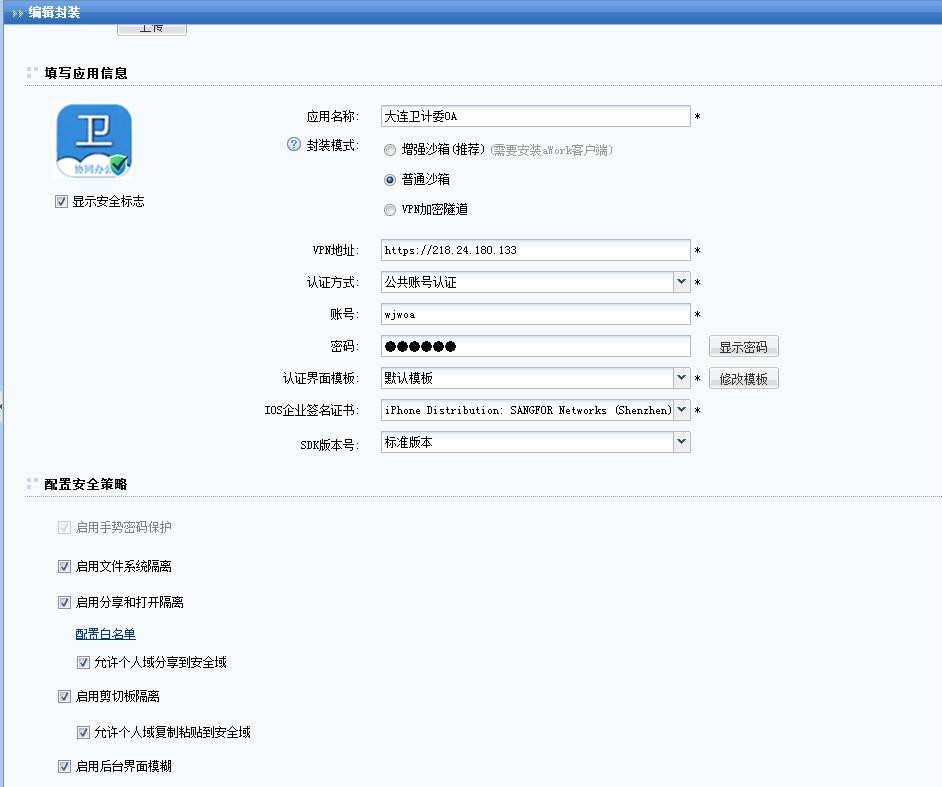
Task: Select 增强沙箱(推荐) radio option
Action: tap(390, 150)
